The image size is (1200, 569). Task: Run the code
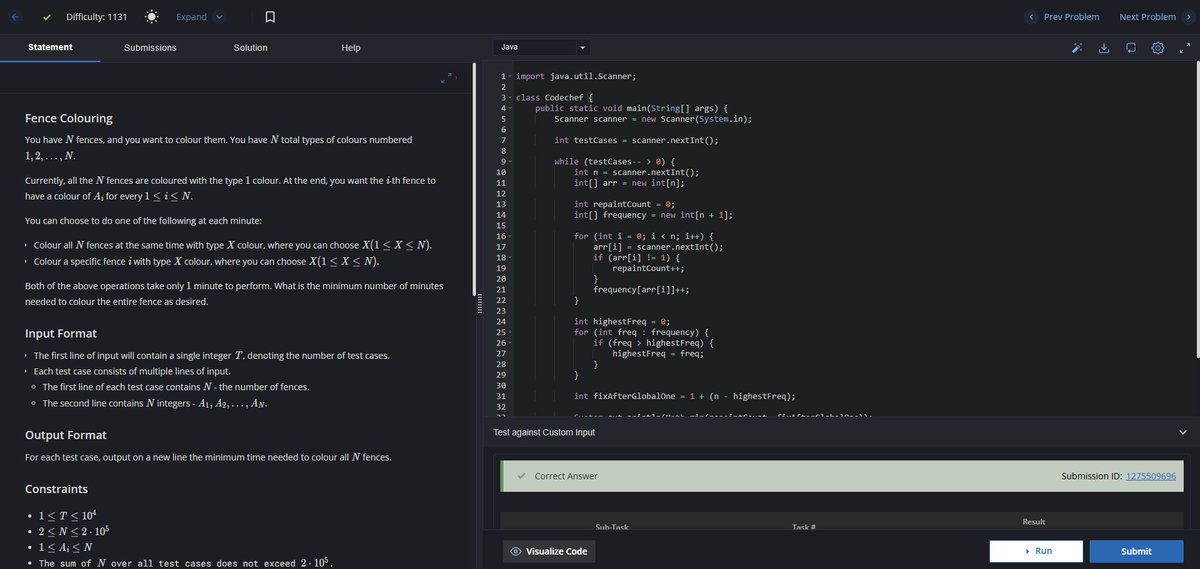click(1036, 551)
